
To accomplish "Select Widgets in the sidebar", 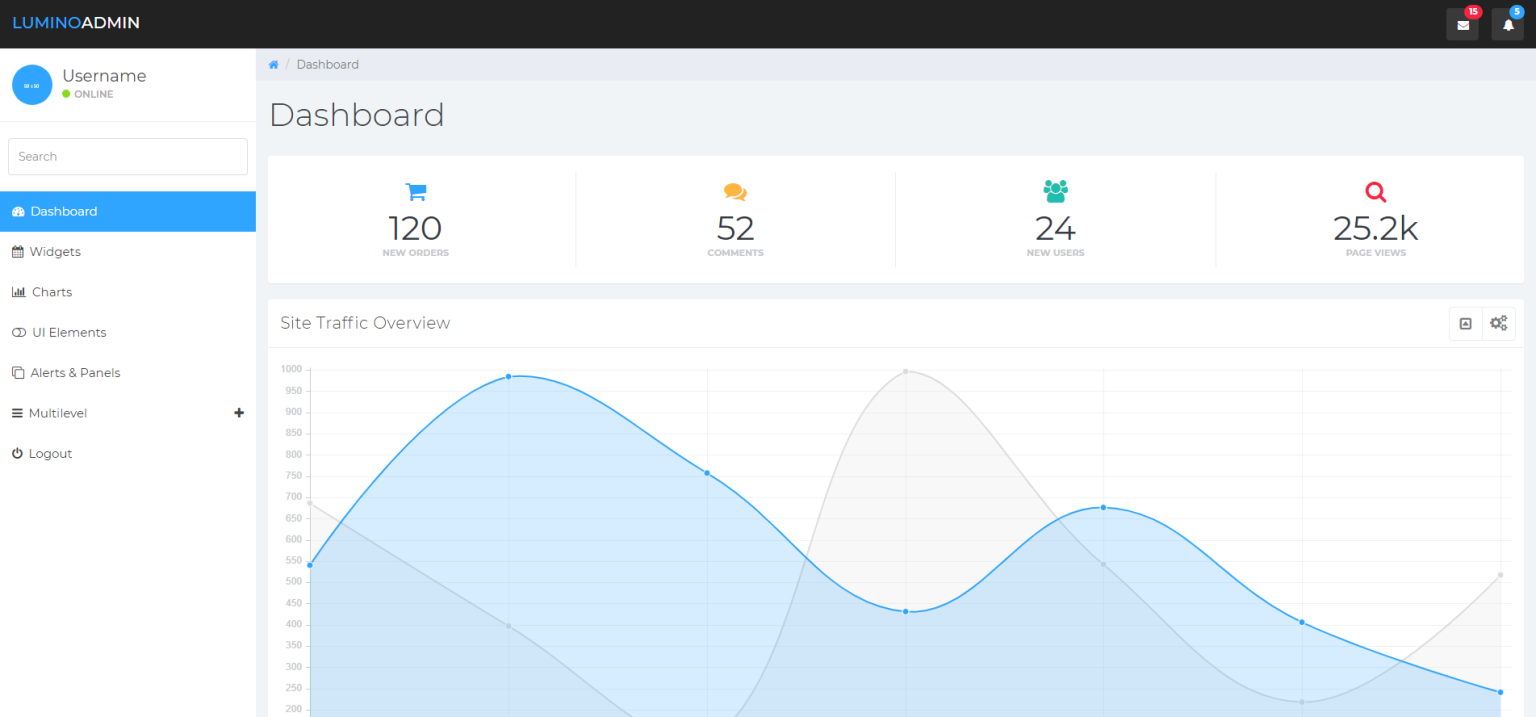I will (x=55, y=251).
